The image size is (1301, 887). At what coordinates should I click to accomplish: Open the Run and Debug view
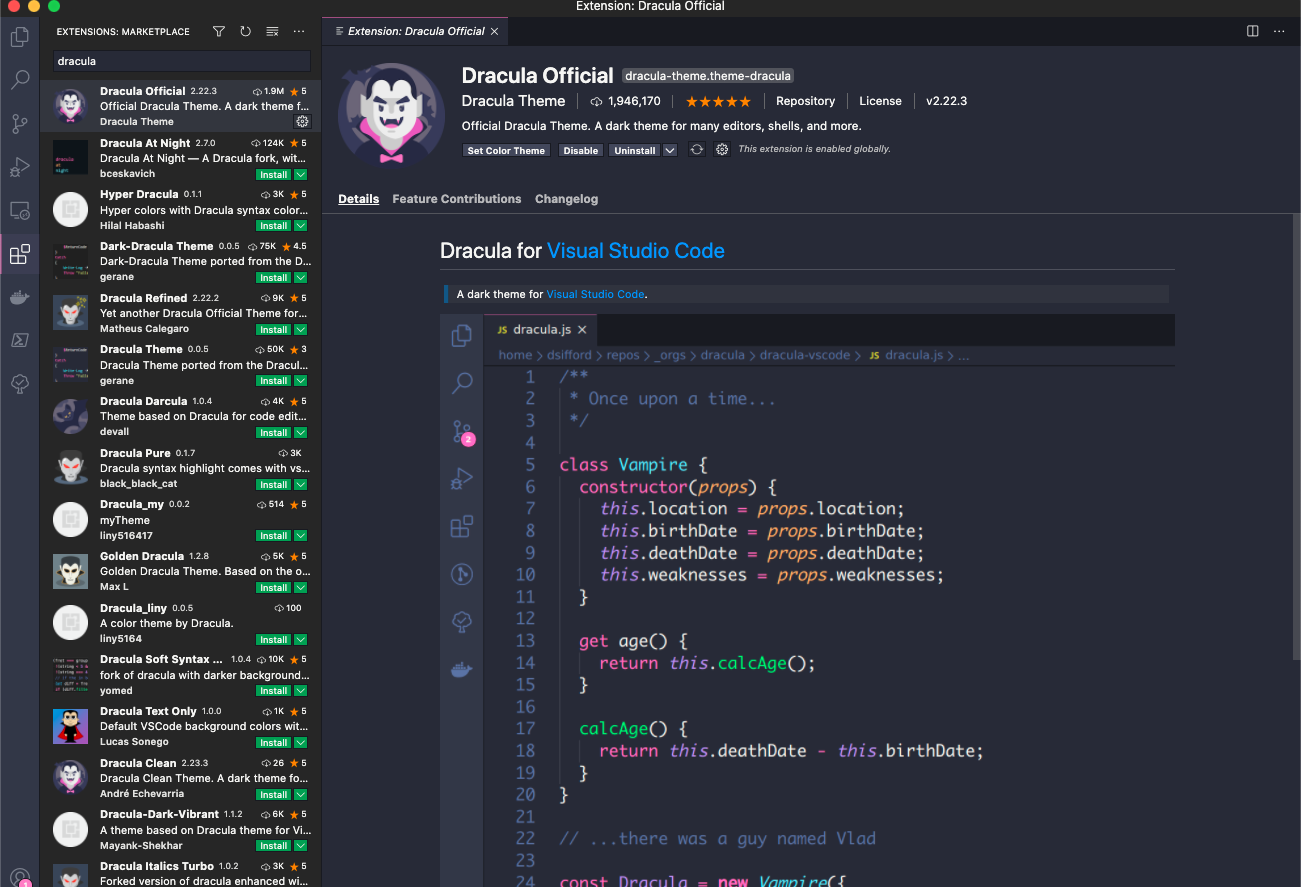click(19, 167)
